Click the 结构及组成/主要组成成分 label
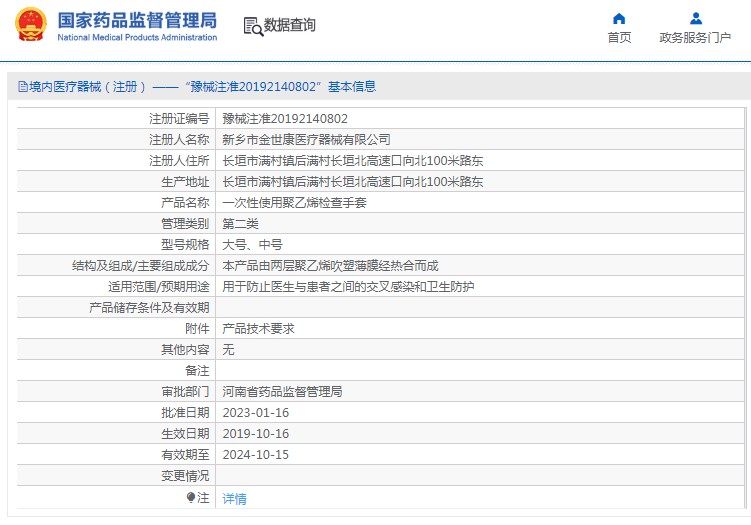Screen dimensions: 751x525 pos(141,265)
